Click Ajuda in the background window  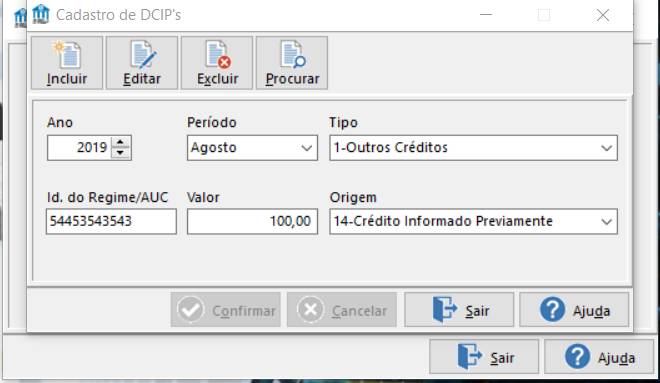[x=599, y=357]
